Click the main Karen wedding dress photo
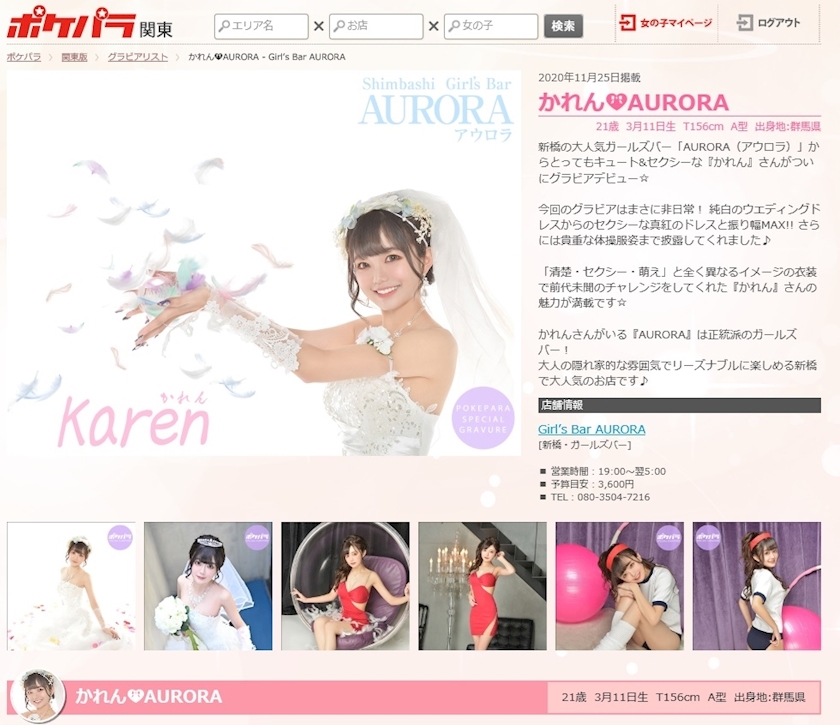The height and width of the screenshot is (725, 840). click(264, 263)
